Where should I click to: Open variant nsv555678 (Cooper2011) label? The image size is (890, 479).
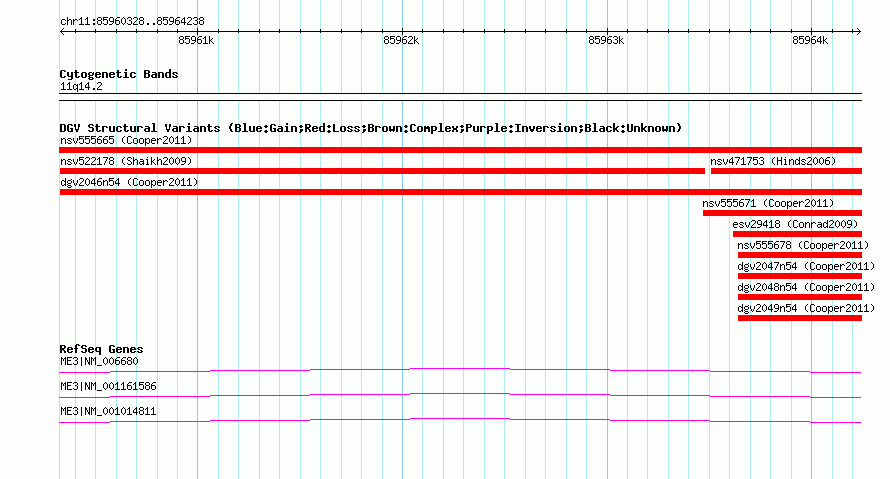tap(803, 245)
